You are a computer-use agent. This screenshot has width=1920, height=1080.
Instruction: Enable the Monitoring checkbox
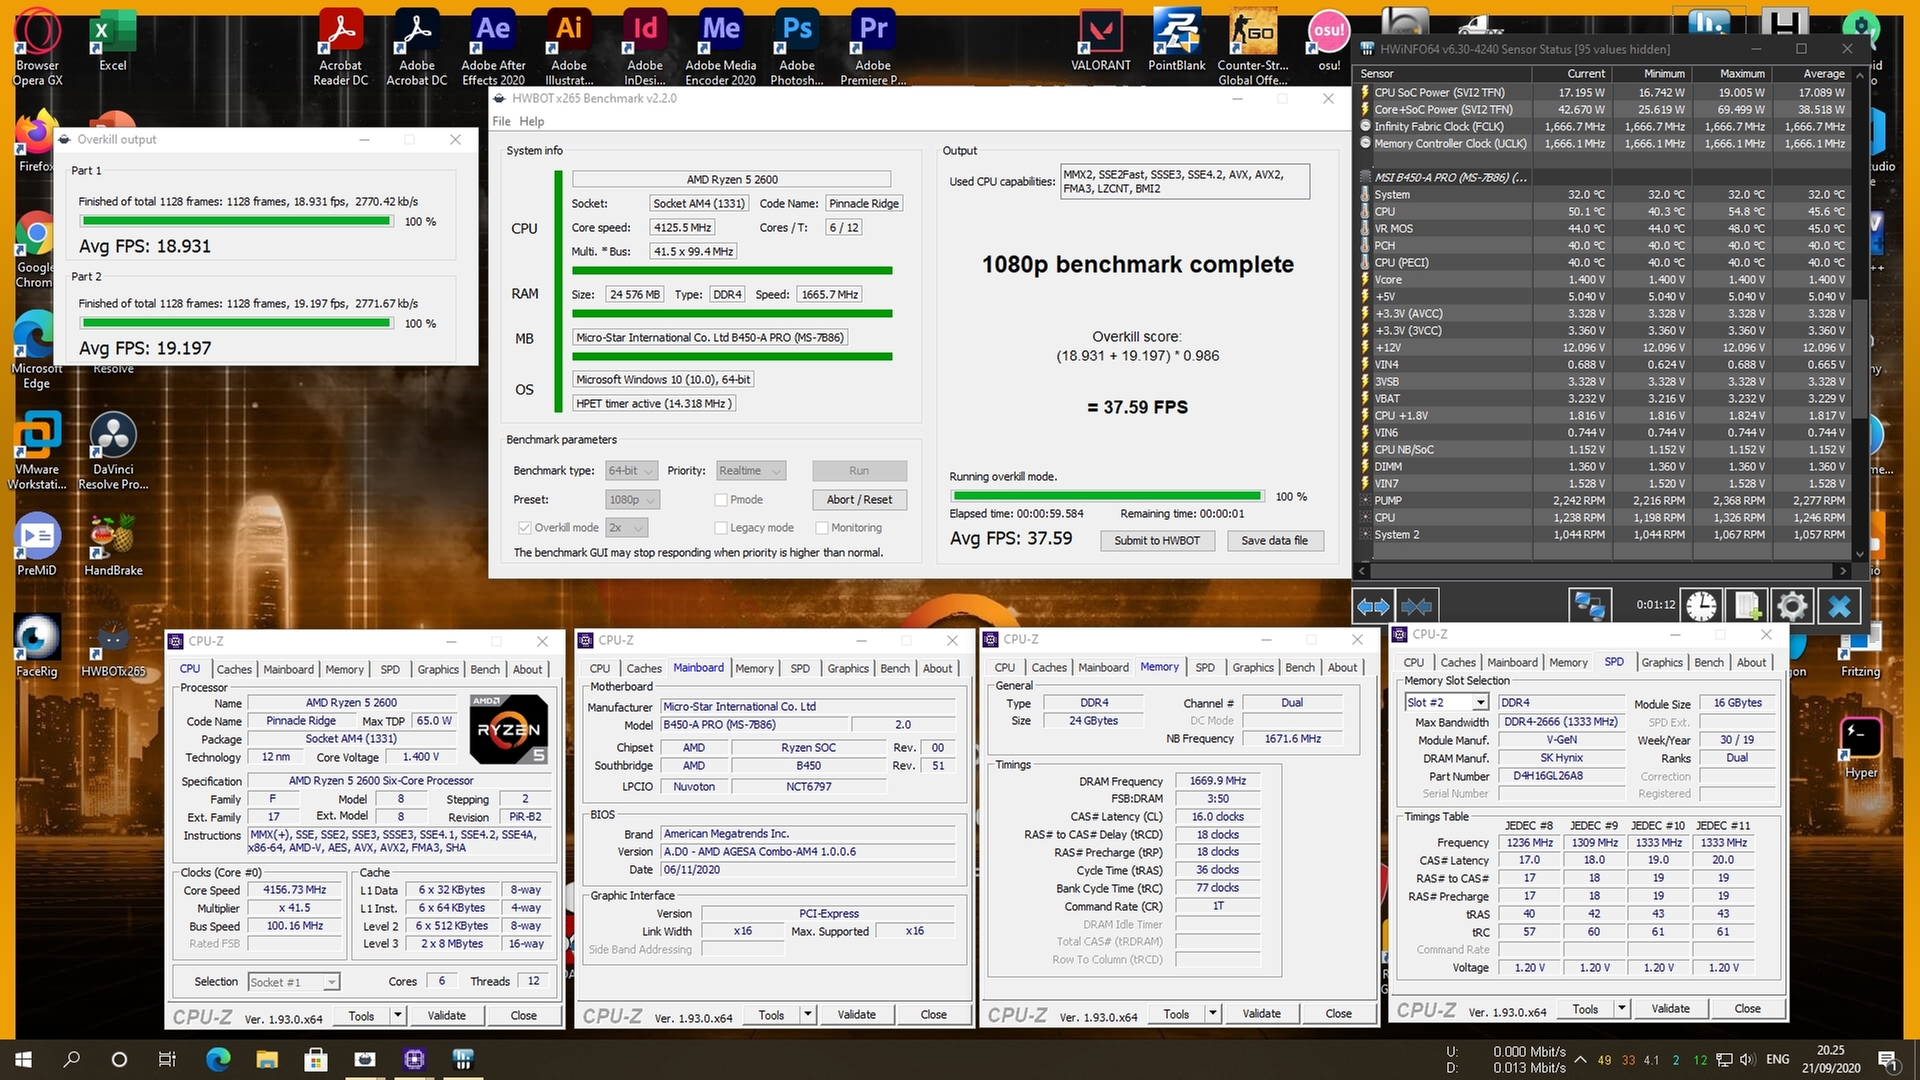(822, 528)
